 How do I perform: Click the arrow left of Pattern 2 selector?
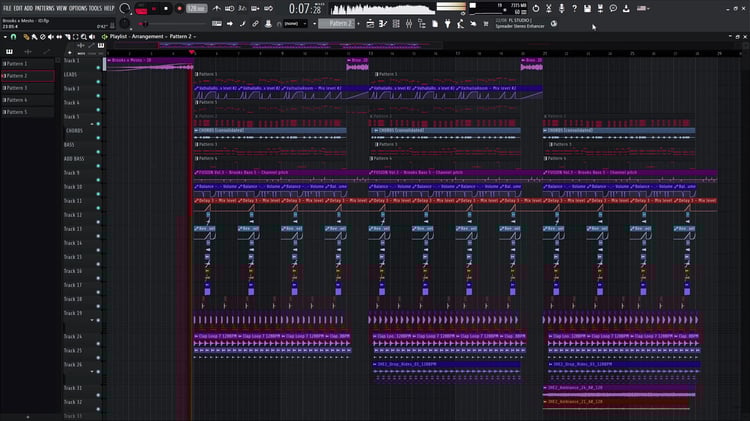coord(314,23)
